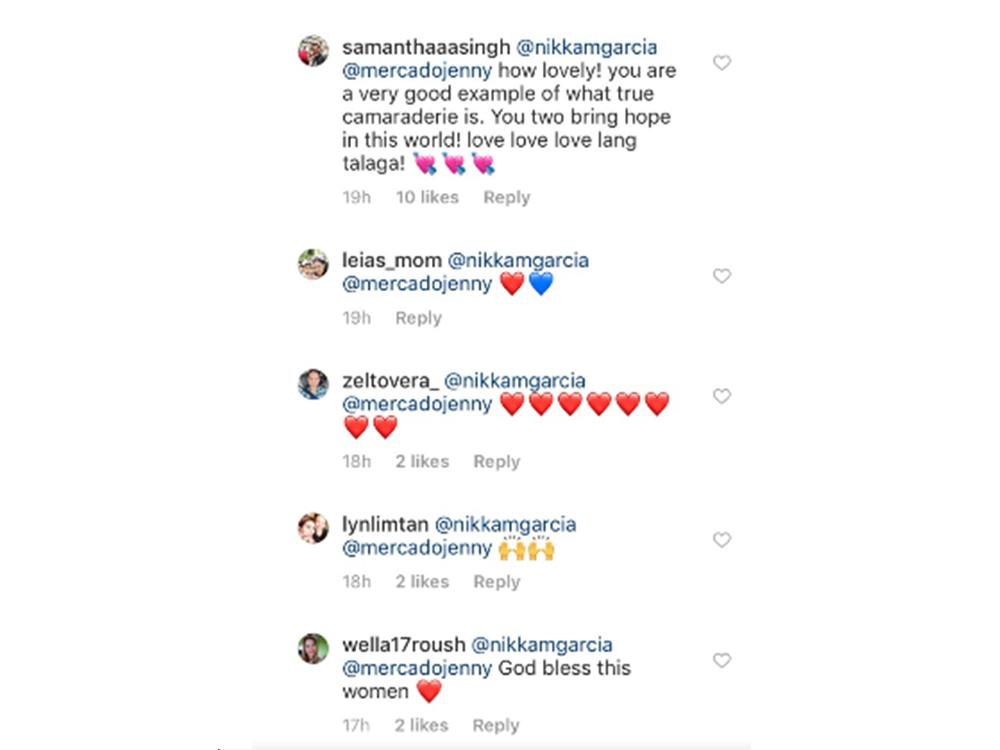Open samanthaaasingh's profile picture
Screen dimensions: 1000x750
(313, 51)
